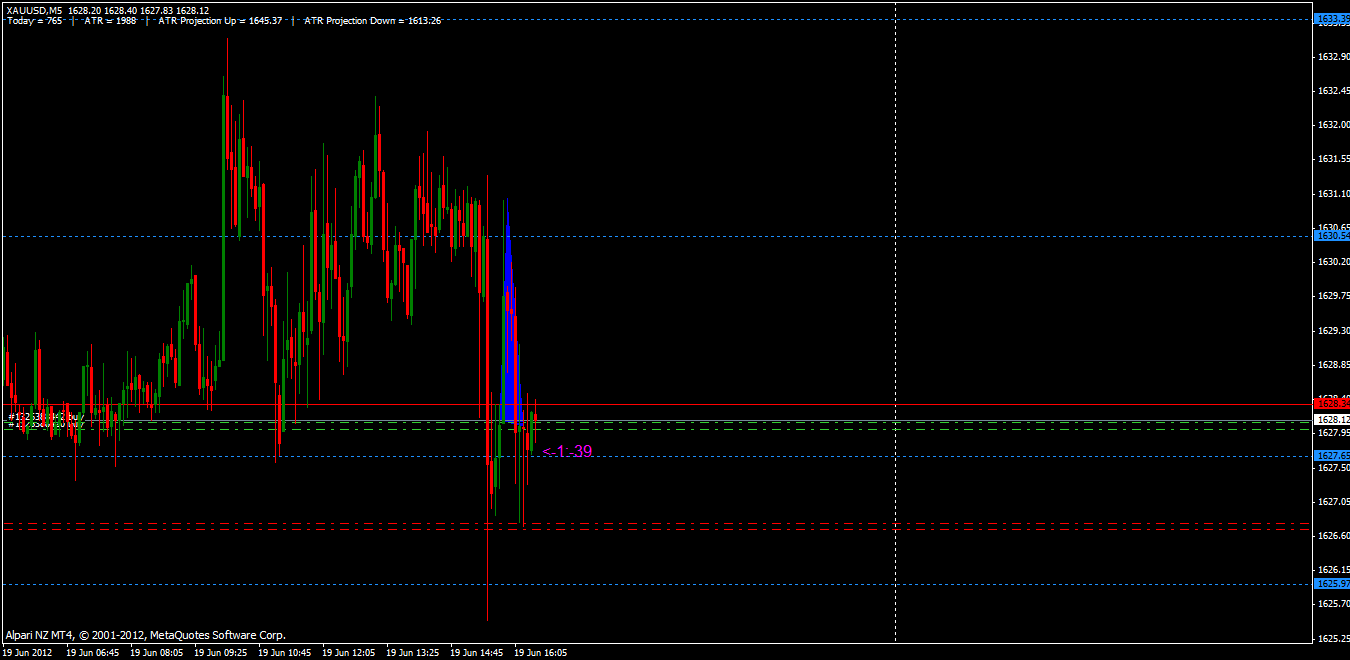1350x660 pixels.
Task: Click the 19 Jun 16:05 time label
Action: click(540, 651)
